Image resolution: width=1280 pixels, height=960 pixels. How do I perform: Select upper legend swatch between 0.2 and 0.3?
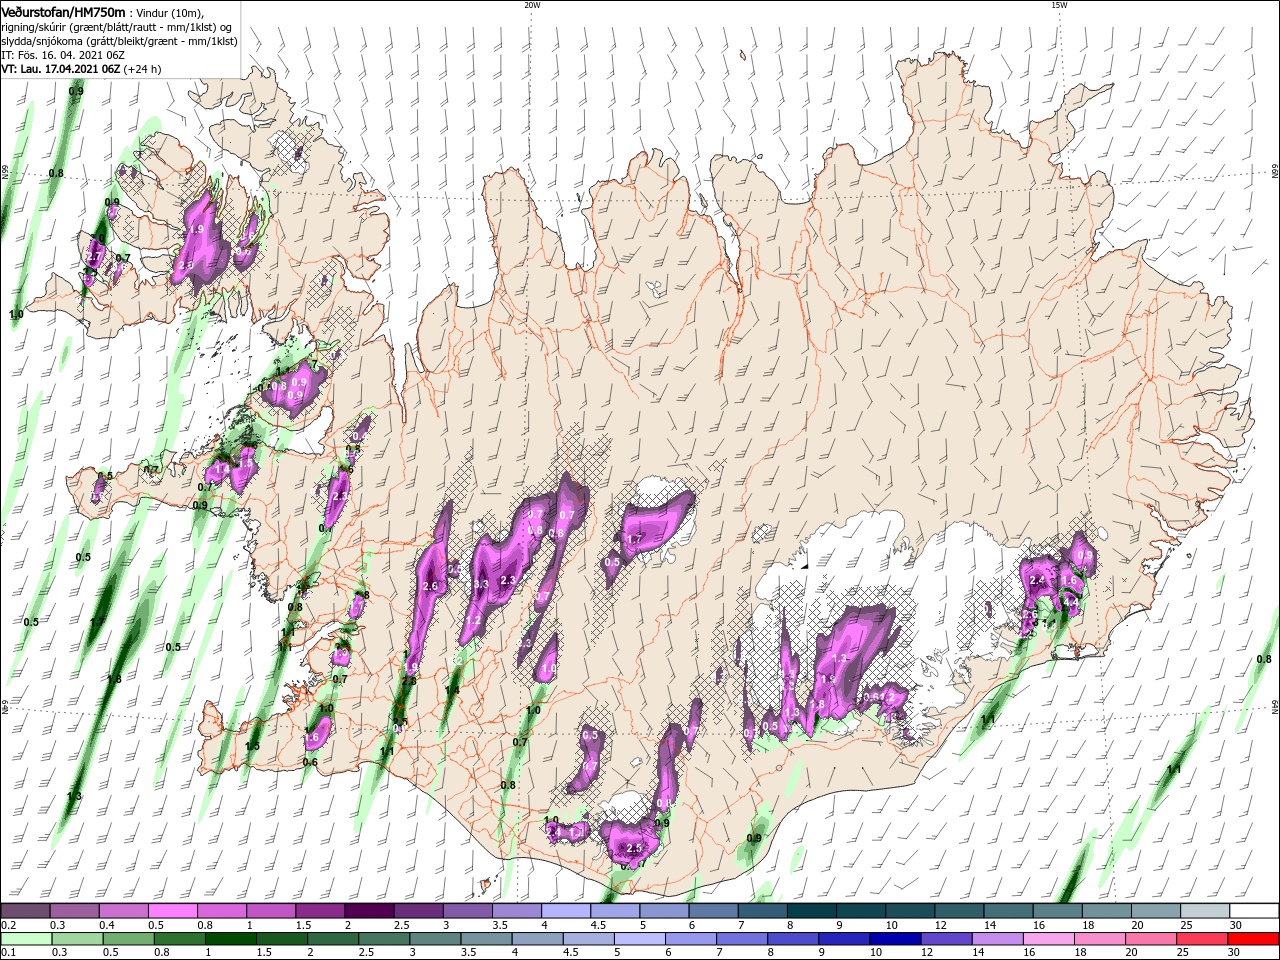(x=25, y=911)
